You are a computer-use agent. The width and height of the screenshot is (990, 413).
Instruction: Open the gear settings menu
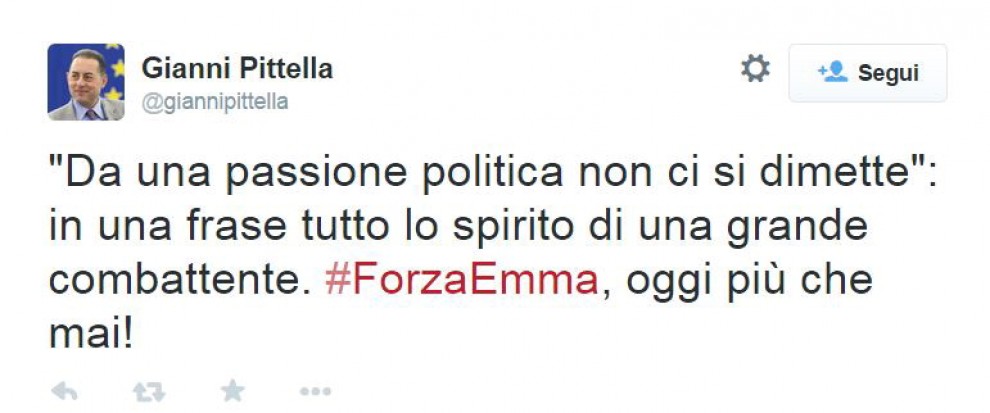pyautogui.click(x=755, y=68)
